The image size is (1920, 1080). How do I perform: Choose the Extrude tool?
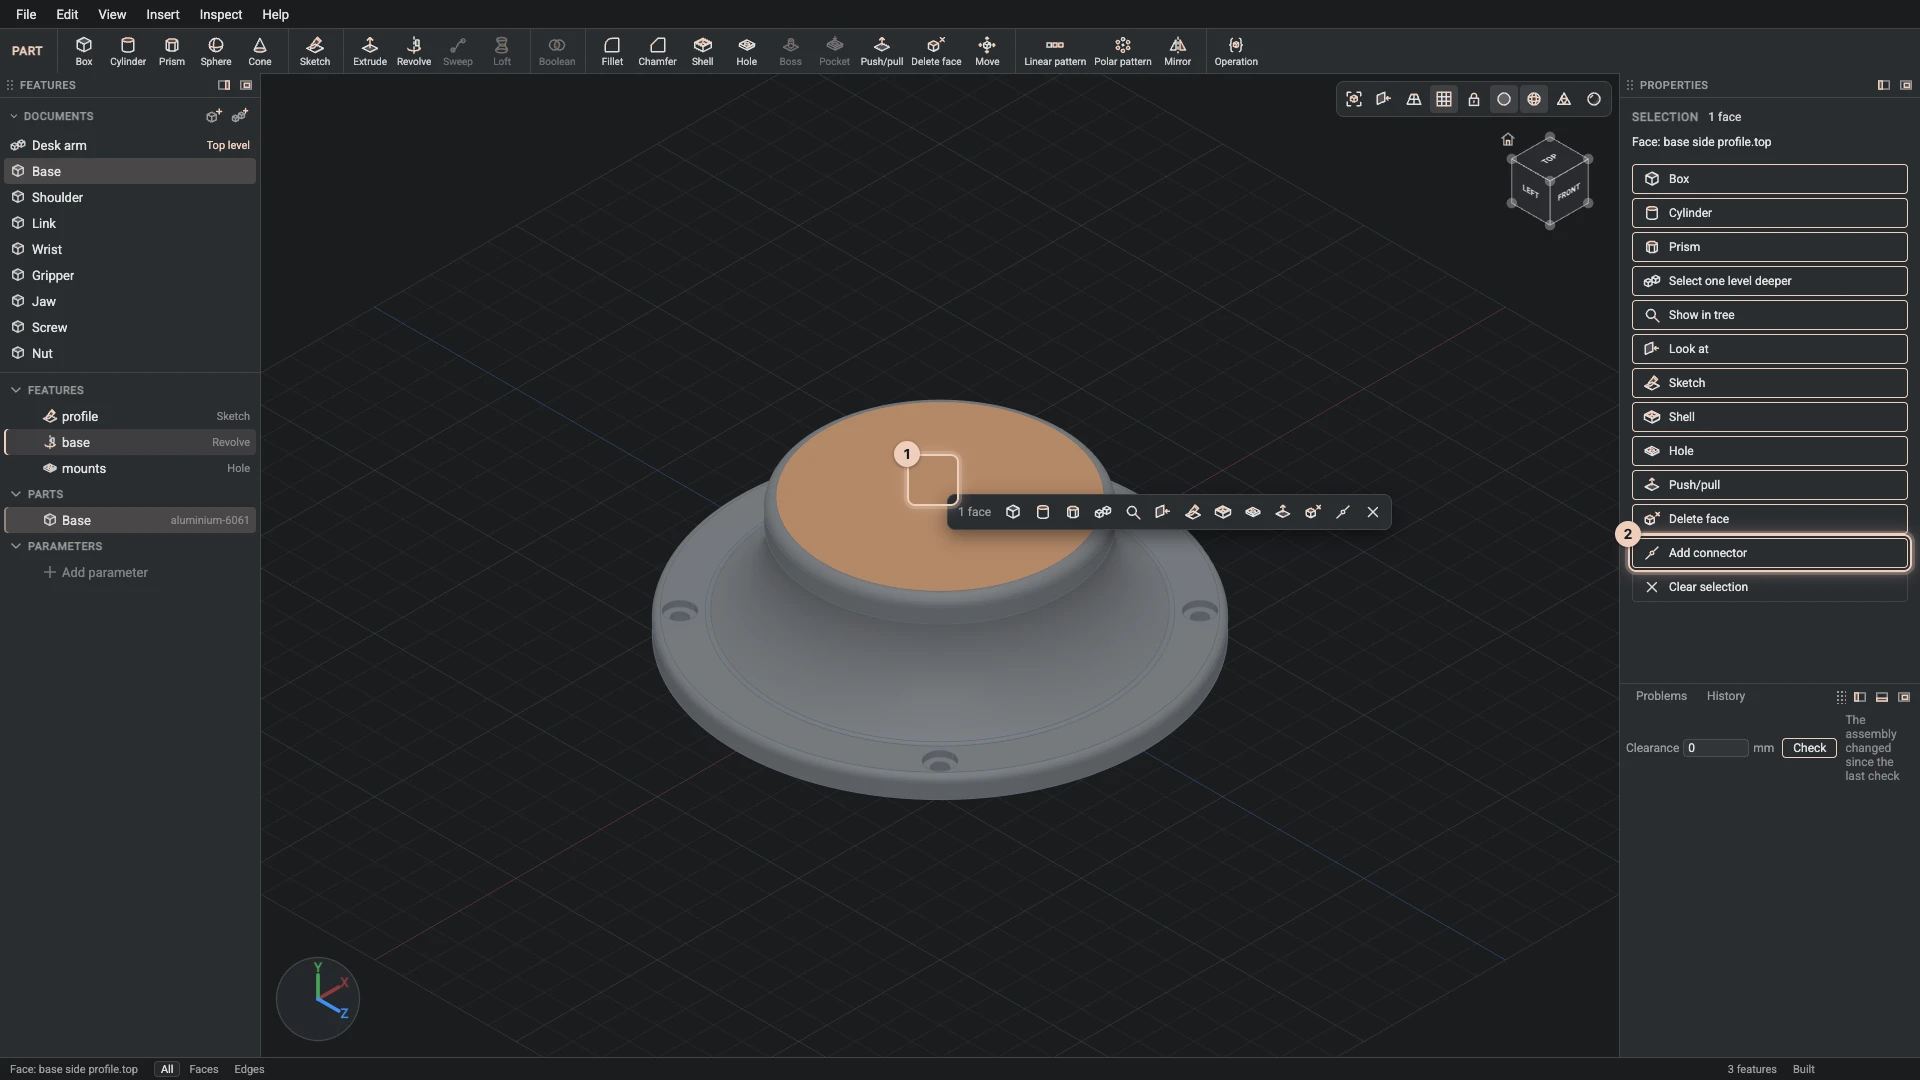coord(370,51)
